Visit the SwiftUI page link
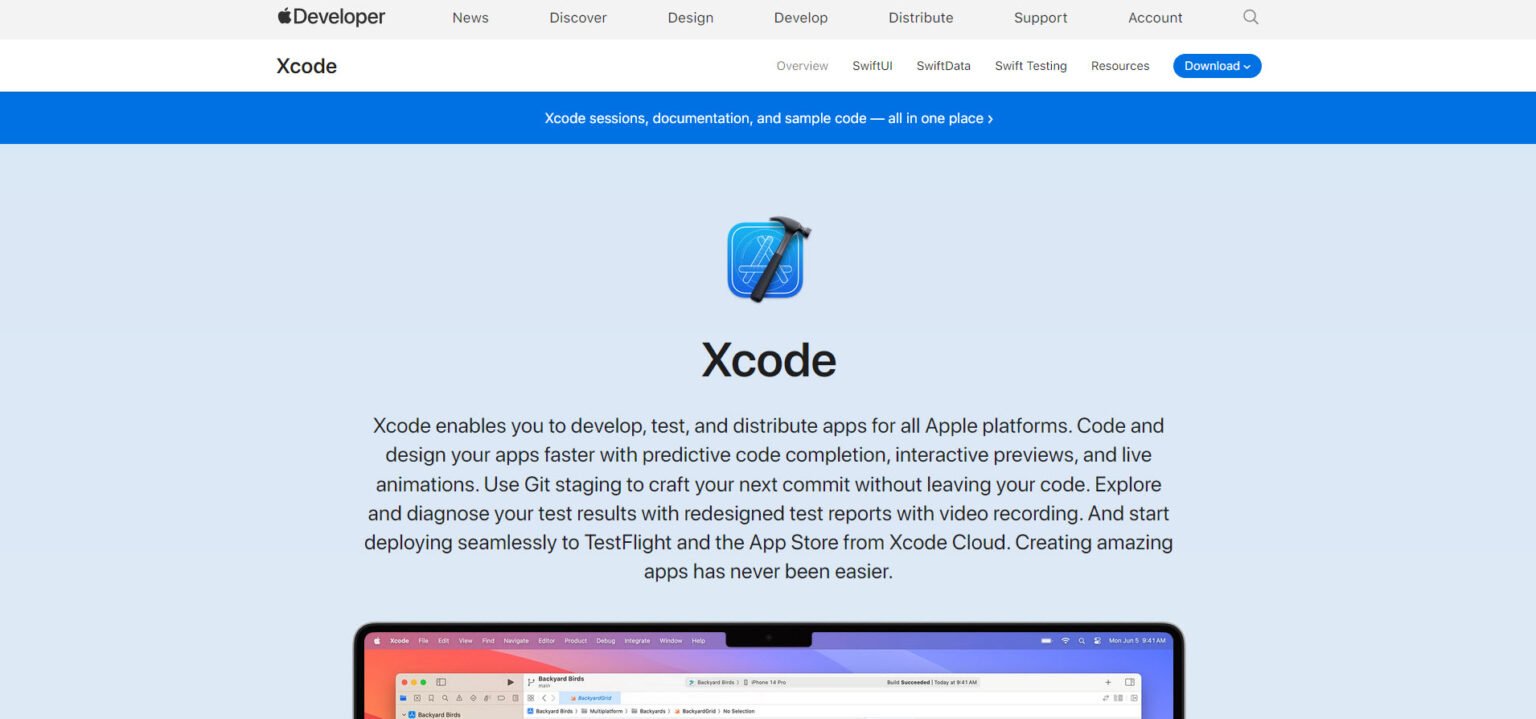Image resolution: width=1536 pixels, height=719 pixels. tap(871, 65)
